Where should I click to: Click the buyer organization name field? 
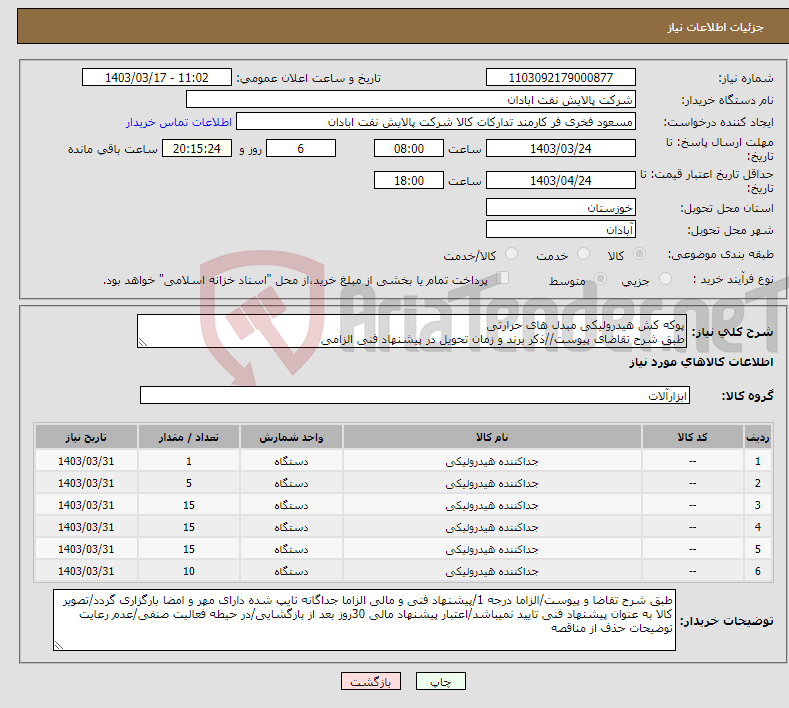(x=411, y=100)
